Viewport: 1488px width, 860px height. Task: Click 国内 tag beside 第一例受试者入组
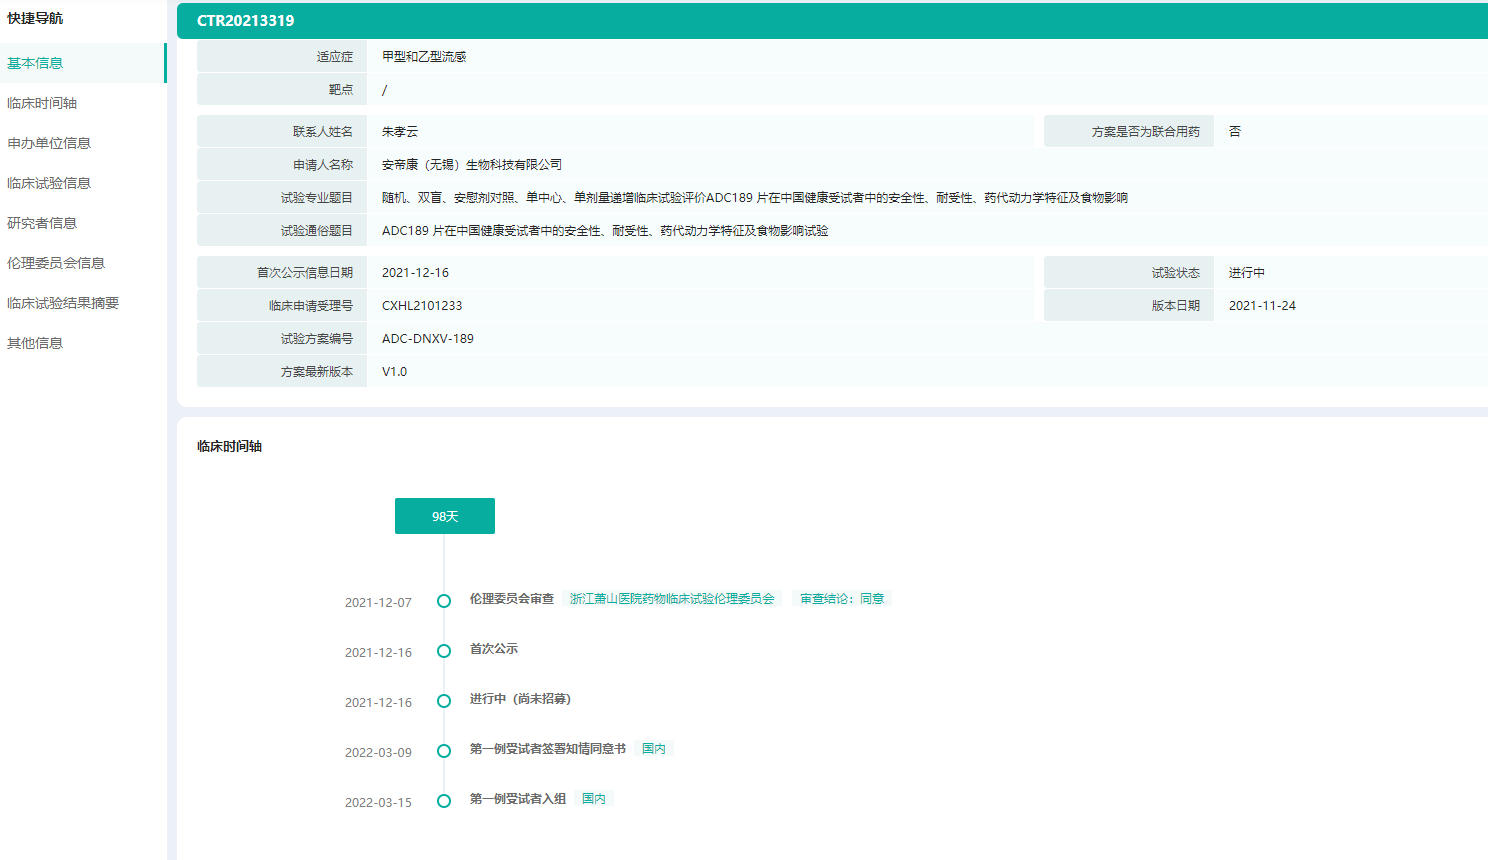[x=594, y=799]
